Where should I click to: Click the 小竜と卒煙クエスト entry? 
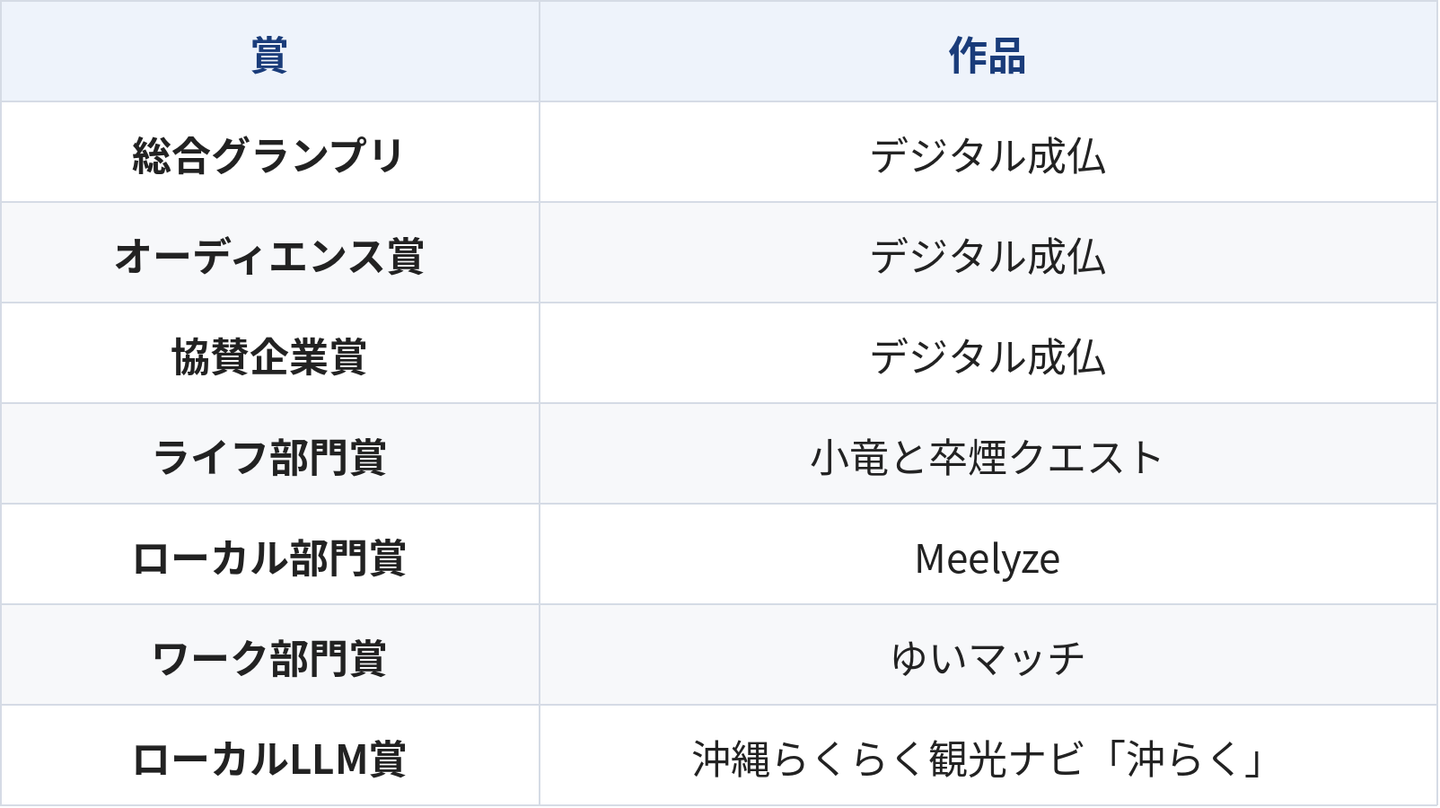point(988,458)
